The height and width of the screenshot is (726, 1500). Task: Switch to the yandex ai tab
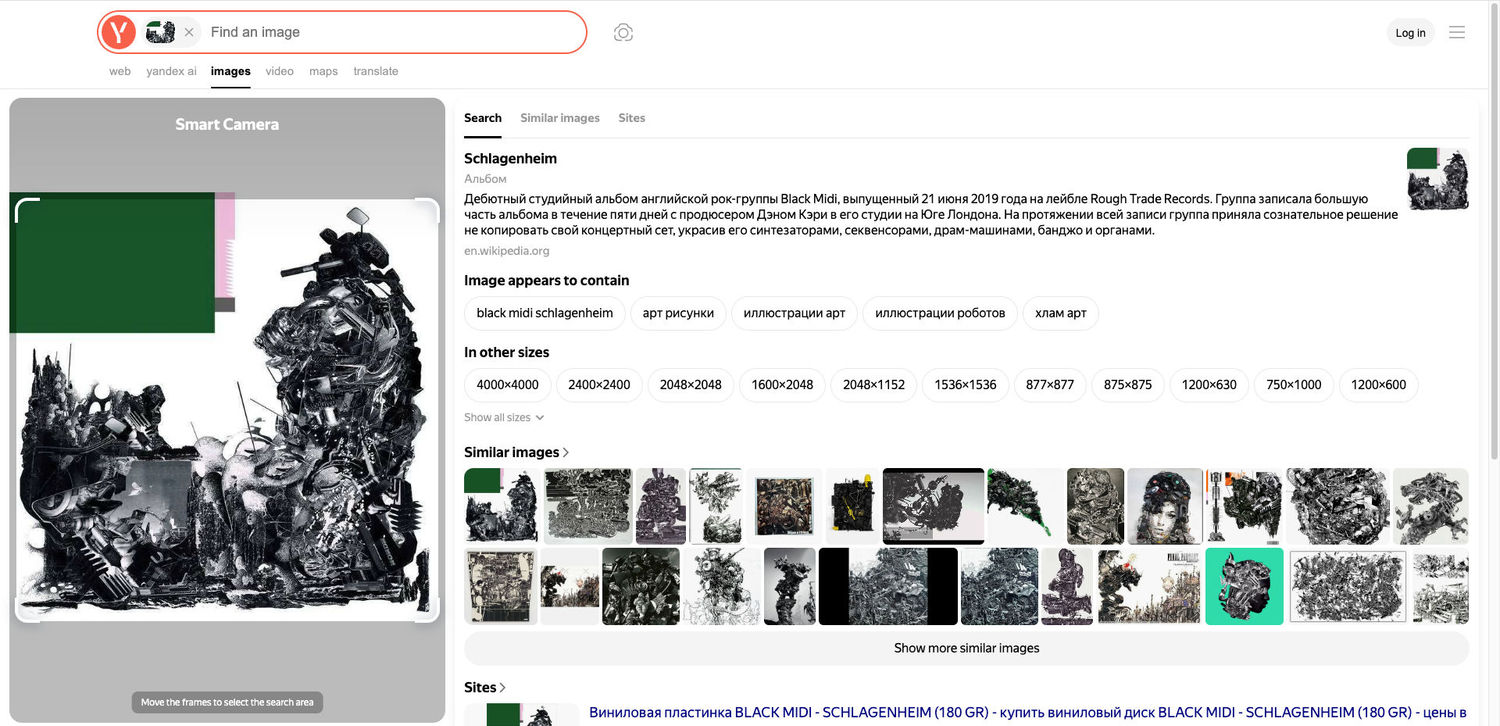tap(171, 71)
